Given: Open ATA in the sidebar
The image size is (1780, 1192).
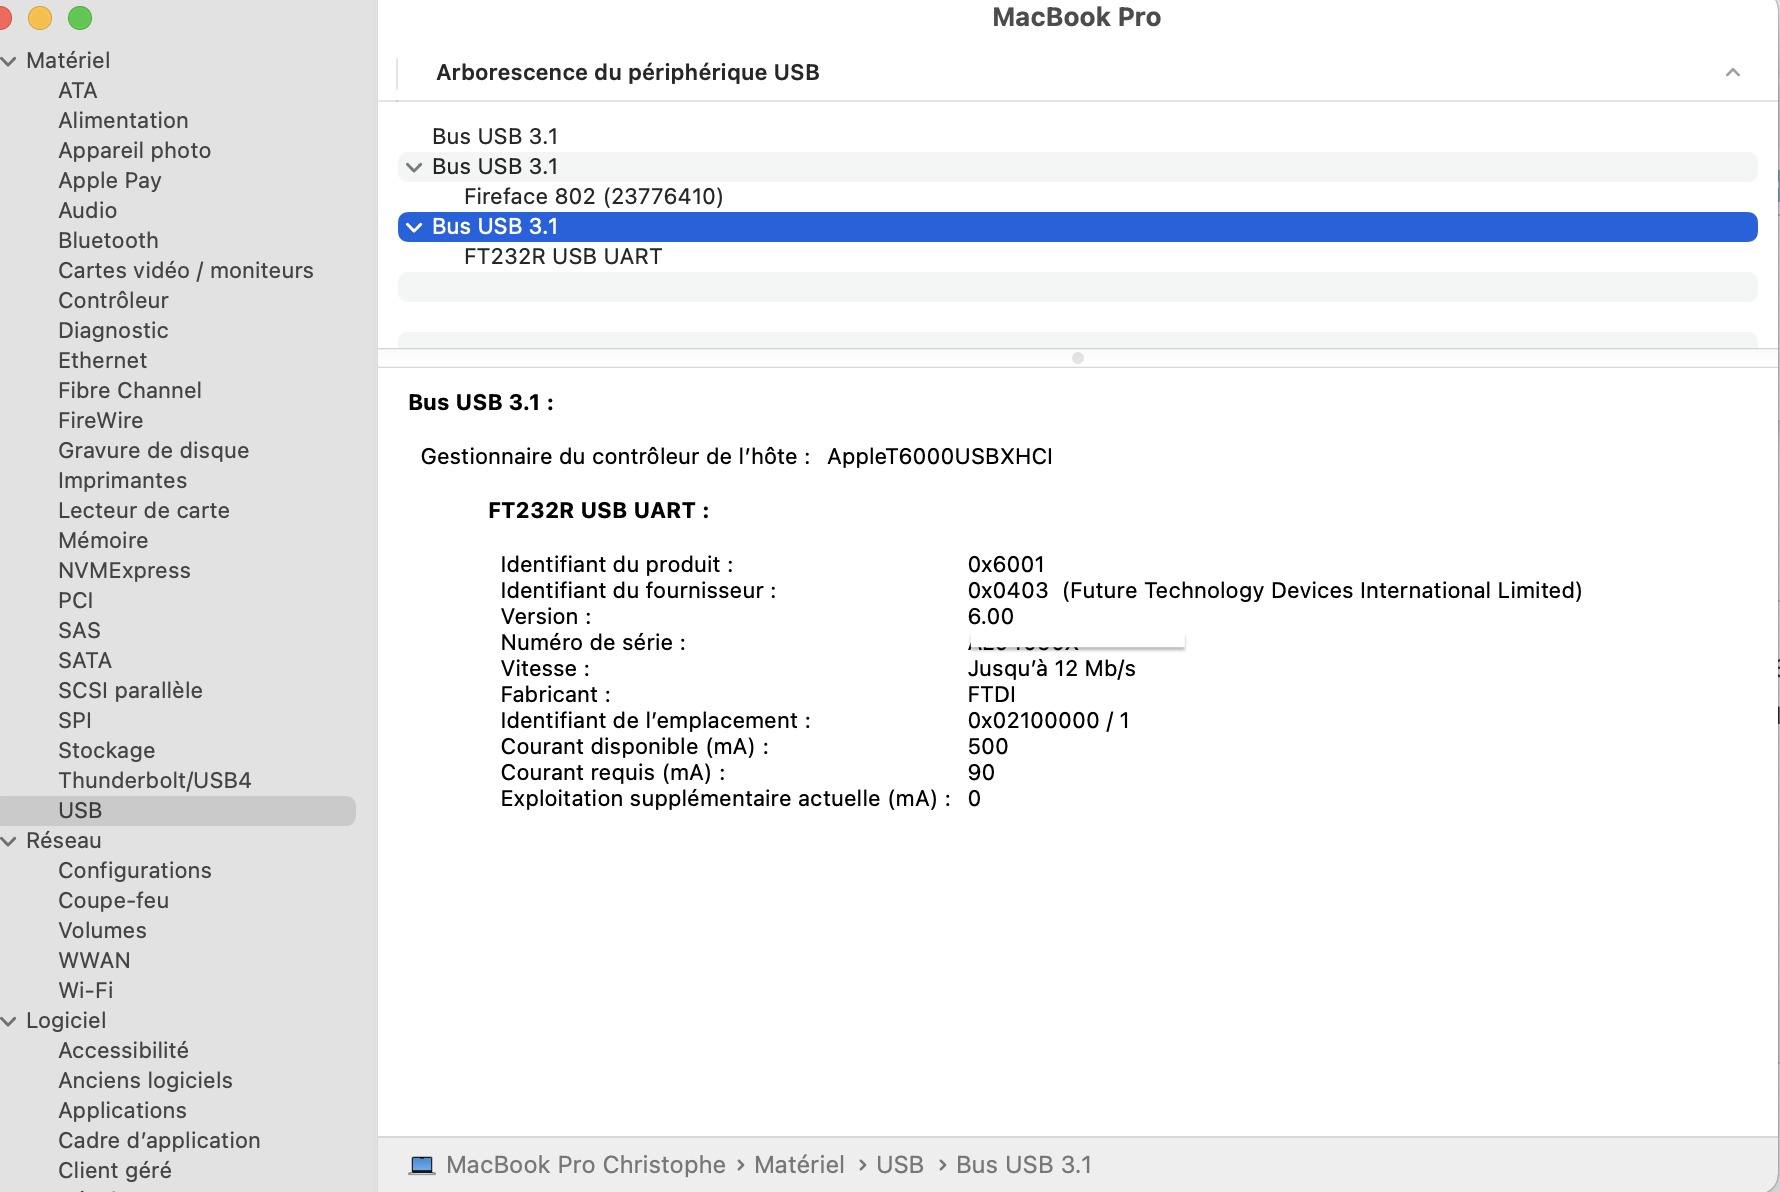Looking at the screenshot, I should (78, 91).
